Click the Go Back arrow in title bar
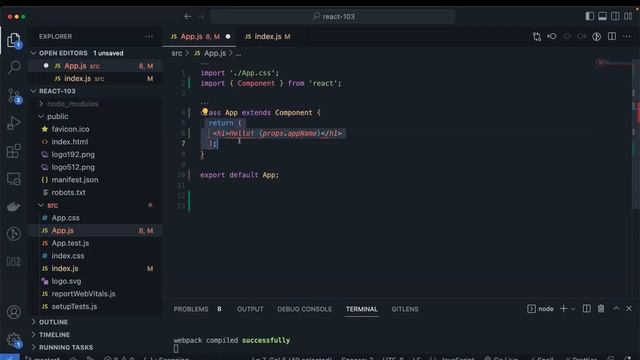The width and height of the screenshot is (640, 360). pos(188,16)
